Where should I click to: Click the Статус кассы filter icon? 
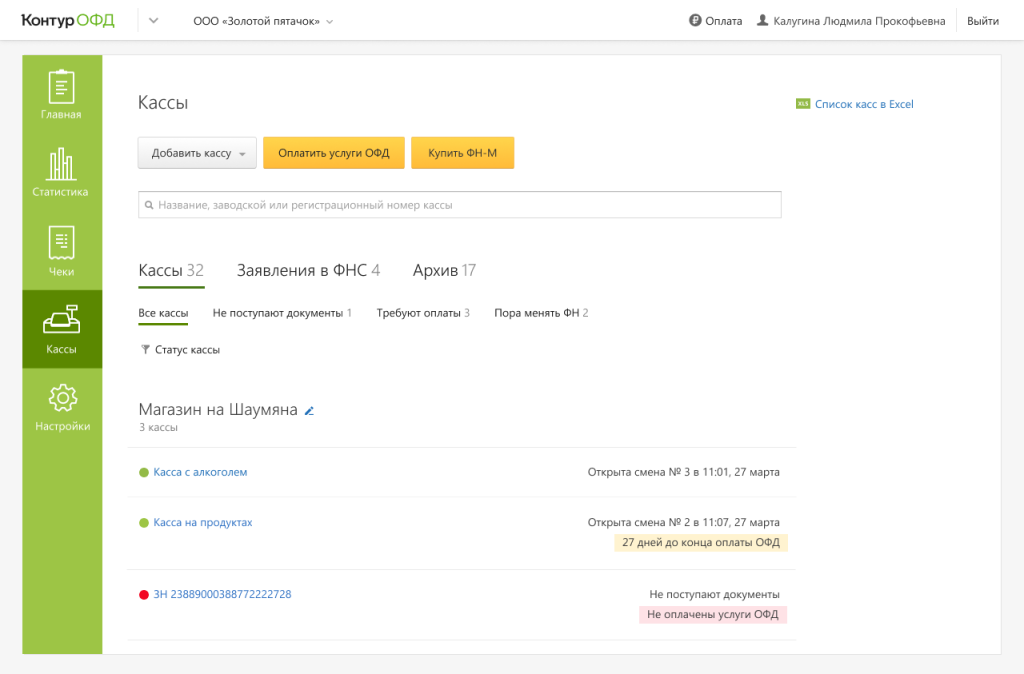point(144,349)
